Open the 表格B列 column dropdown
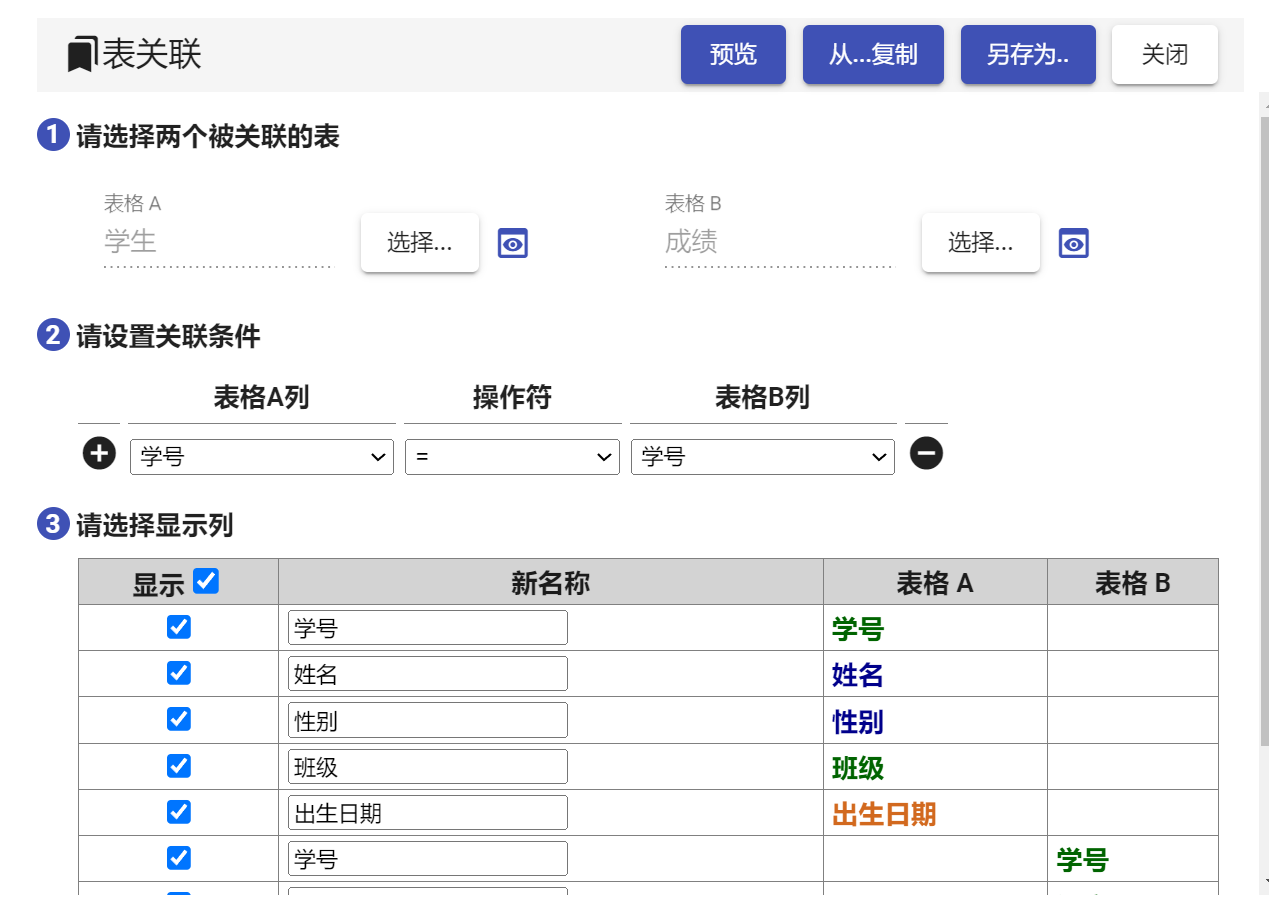 763,457
